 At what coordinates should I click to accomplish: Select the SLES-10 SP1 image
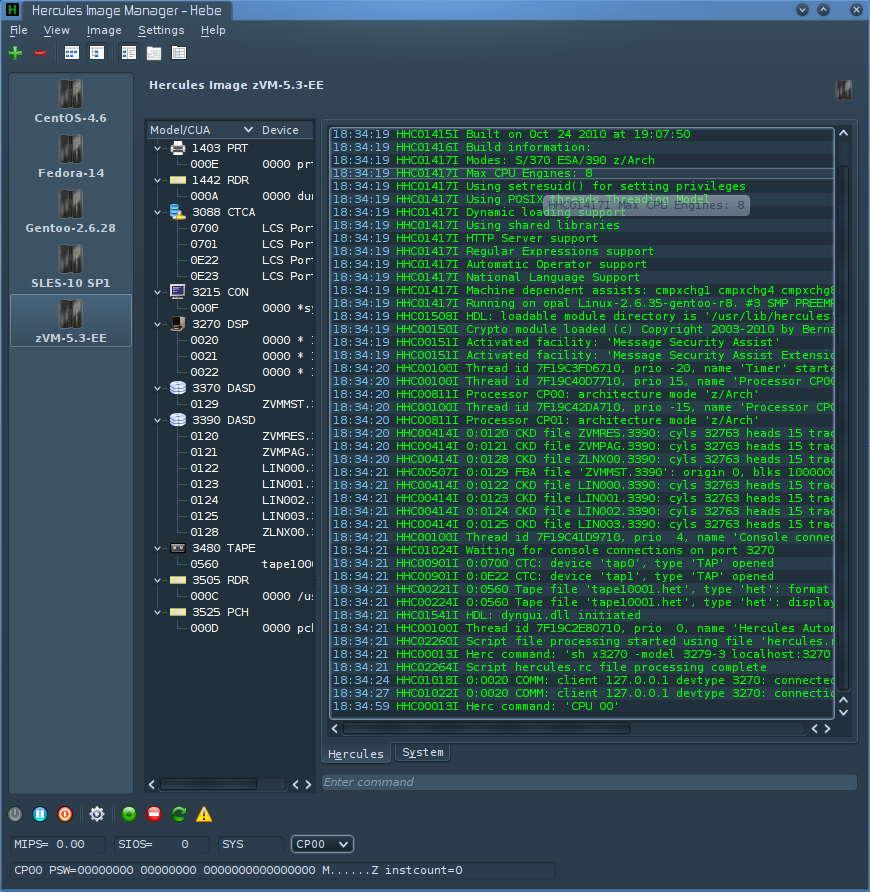point(71,267)
